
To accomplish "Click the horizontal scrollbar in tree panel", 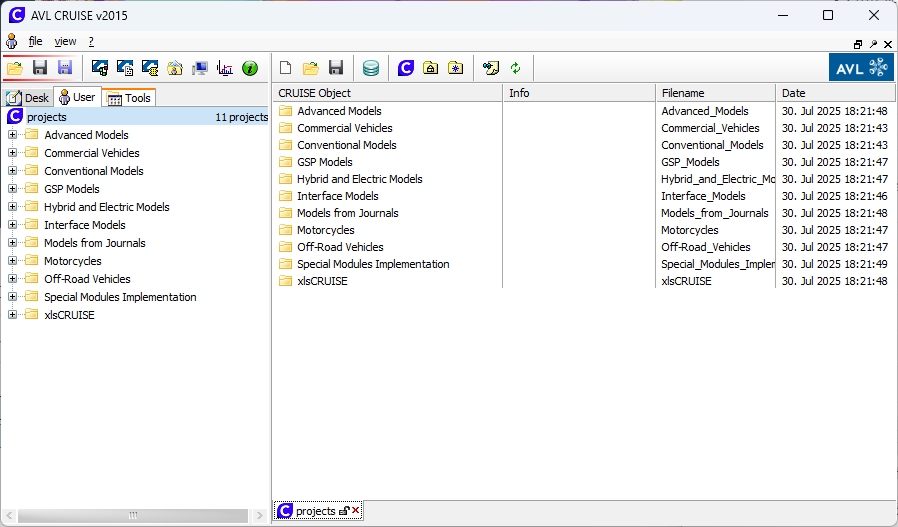I will pyautogui.click(x=133, y=515).
